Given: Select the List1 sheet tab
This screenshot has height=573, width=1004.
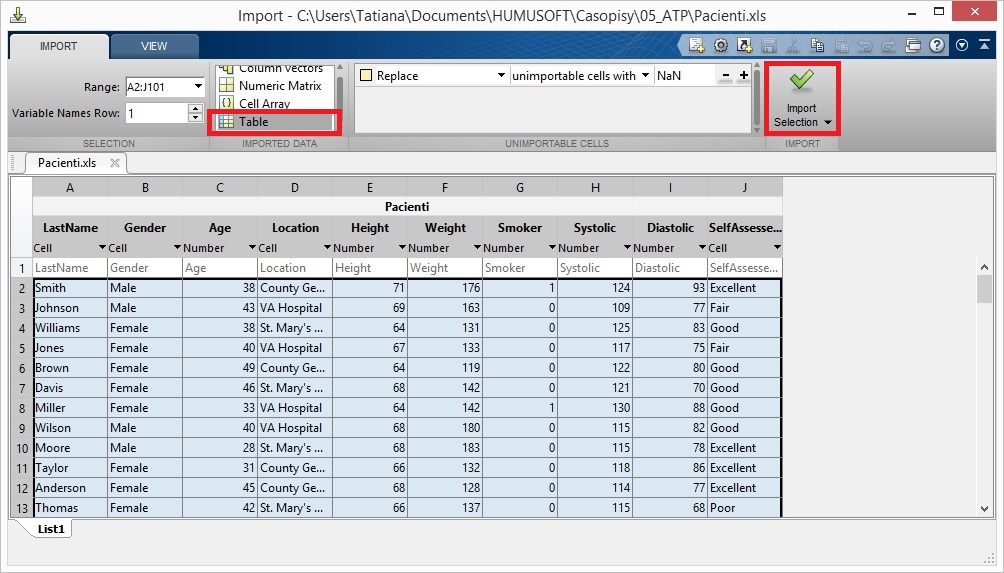Looking at the screenshot, I should pos(51,529).
